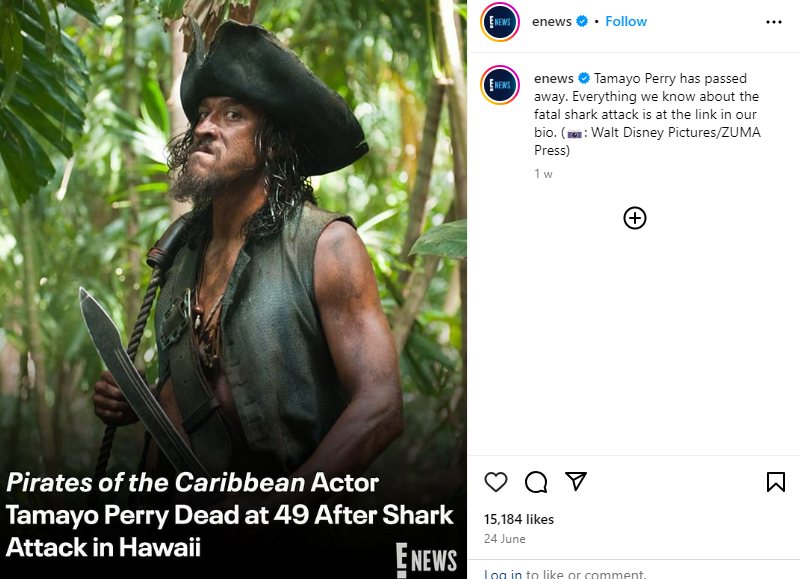Click the camera emoji in the caption
This screenshot has height=579, width=800.
pyautogui.click(x=574, y=133)
